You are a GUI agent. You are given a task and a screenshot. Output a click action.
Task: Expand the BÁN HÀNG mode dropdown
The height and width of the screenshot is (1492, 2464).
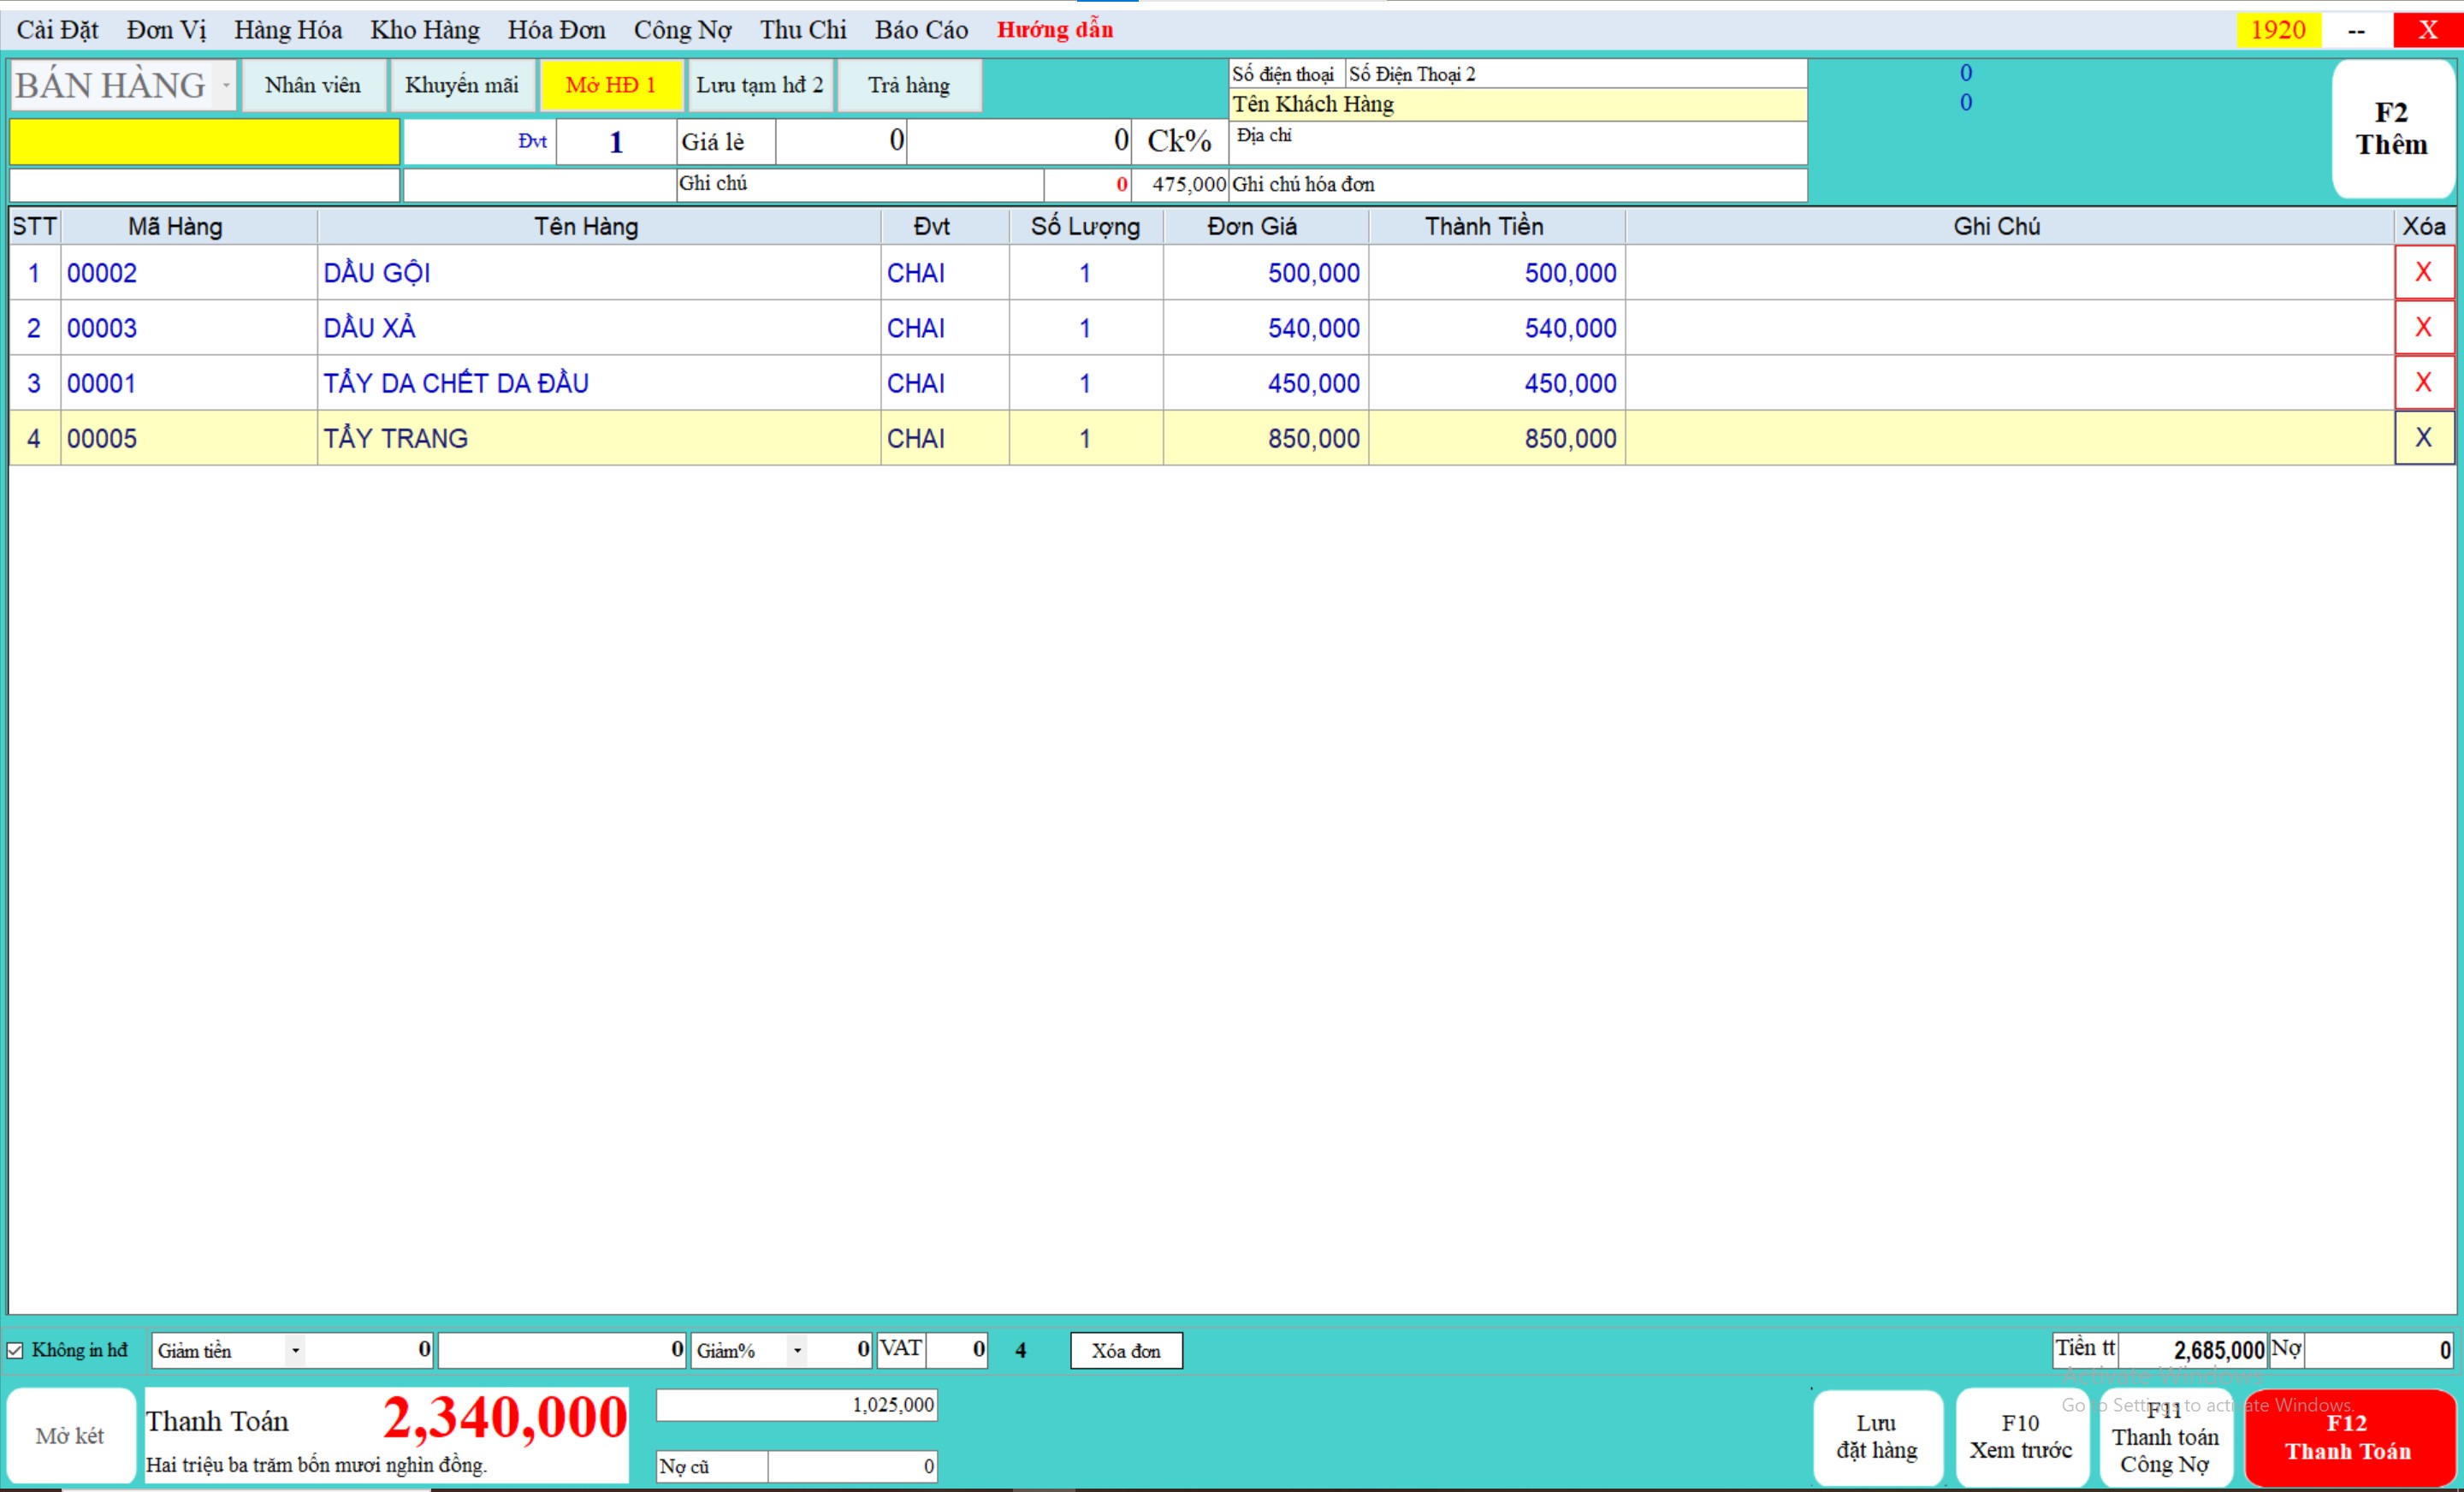coord(226,85)
